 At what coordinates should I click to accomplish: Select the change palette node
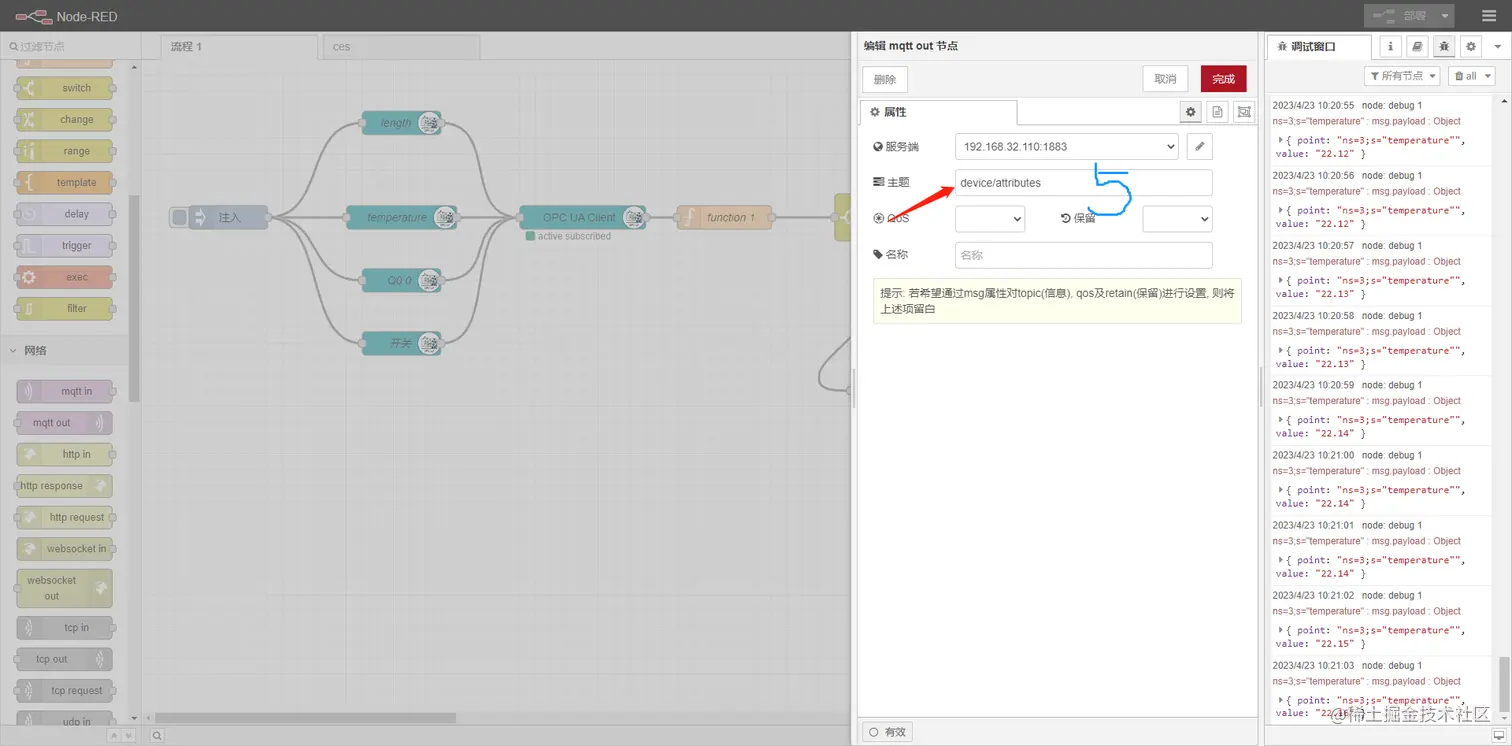tap(64, 119)
